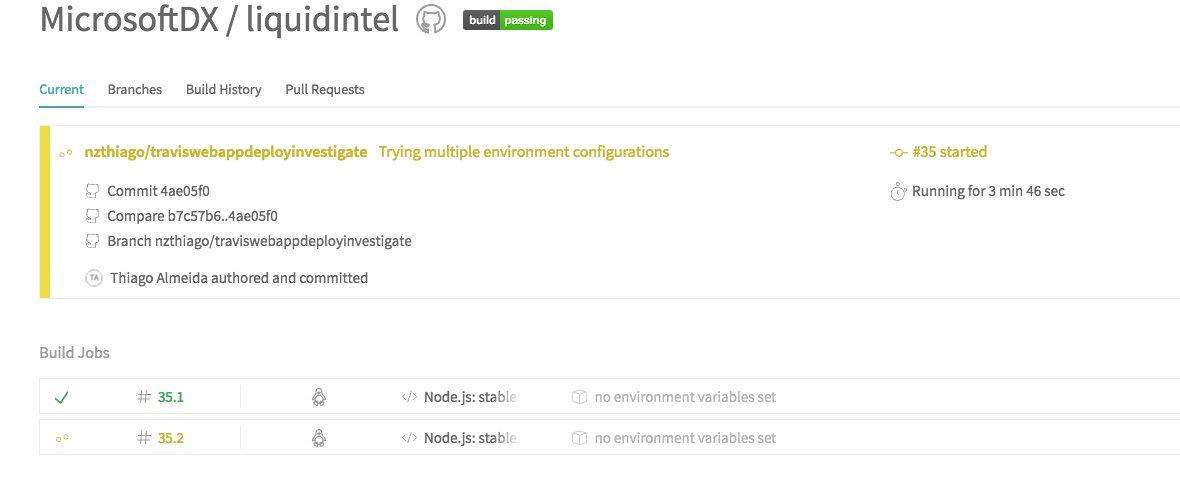Image resolution: width=1180 pixels, height=479 pixels.
Task: Click the commit icon beside Commit 4ae05f0
Action: tap(93, 191)
